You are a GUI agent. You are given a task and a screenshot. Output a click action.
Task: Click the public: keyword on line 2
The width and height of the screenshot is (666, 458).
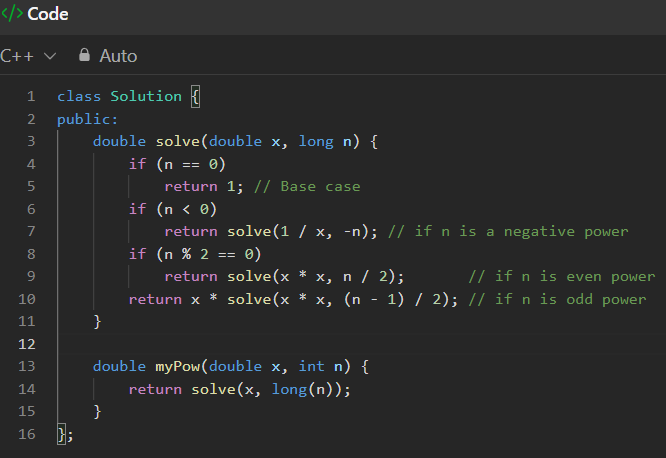tap(87, 119)
